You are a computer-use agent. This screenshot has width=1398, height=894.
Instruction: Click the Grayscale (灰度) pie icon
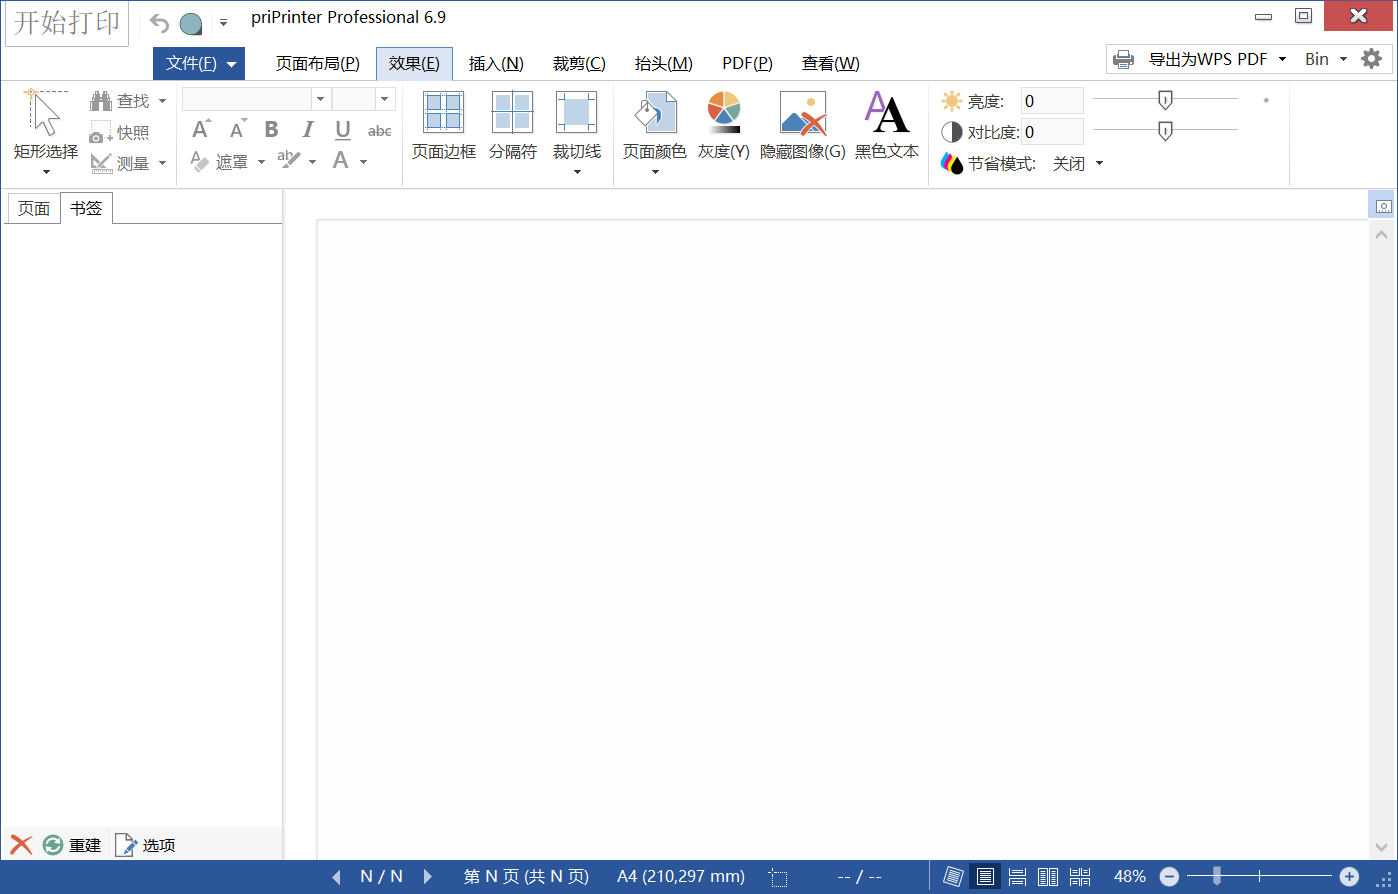click(x=723, y=113)
